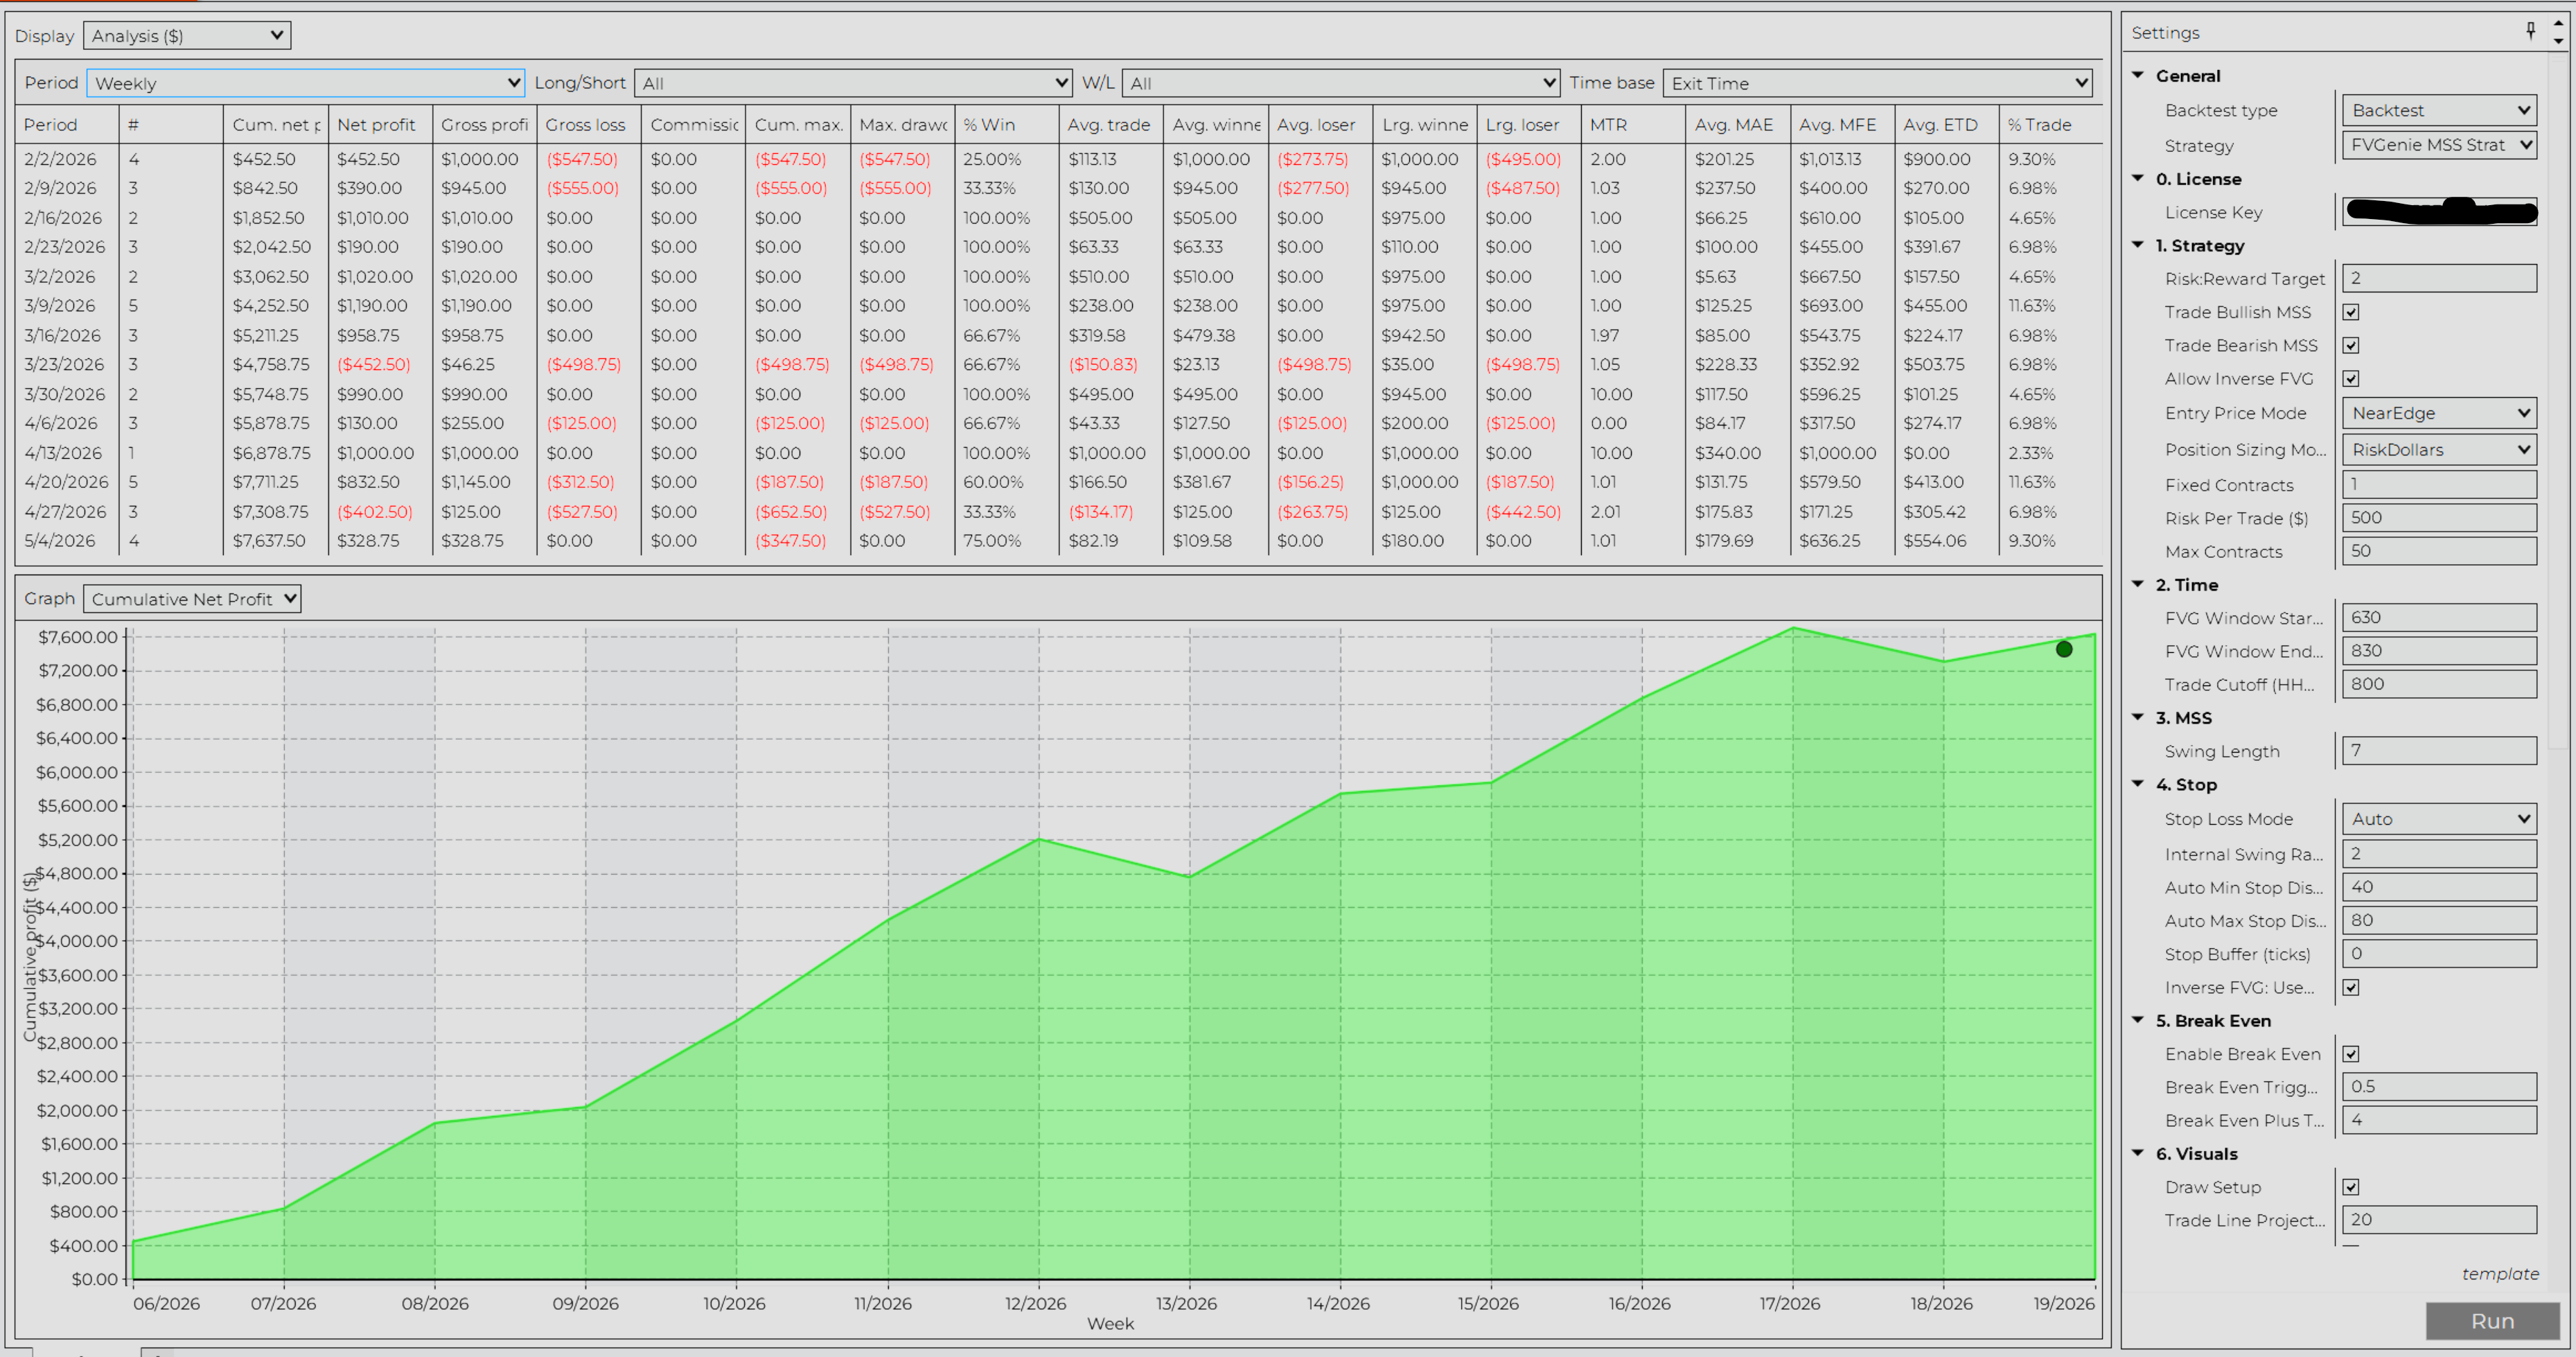Select the 4/27/2026 period row
The height and width of the screenshot is (1357, 2576).
tap(1058, 512)
